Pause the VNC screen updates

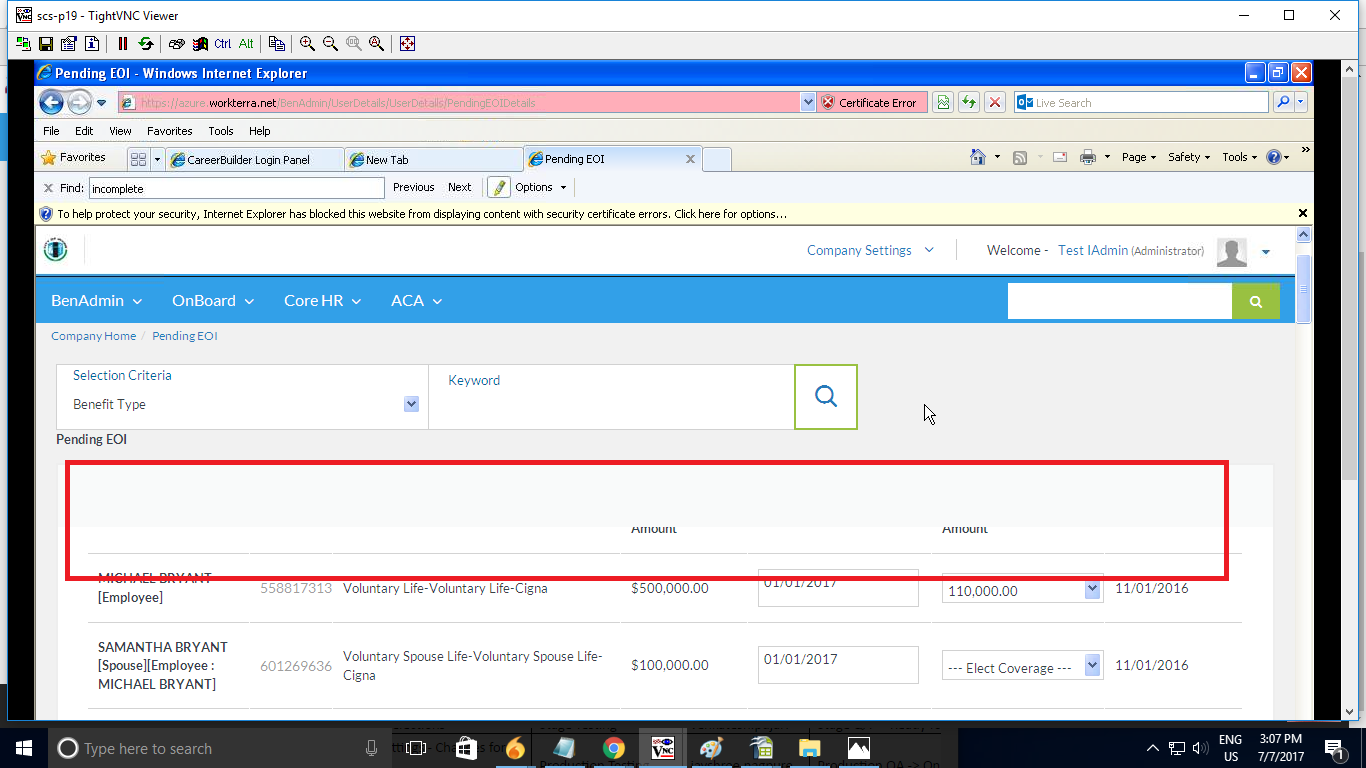pos(123,44)
